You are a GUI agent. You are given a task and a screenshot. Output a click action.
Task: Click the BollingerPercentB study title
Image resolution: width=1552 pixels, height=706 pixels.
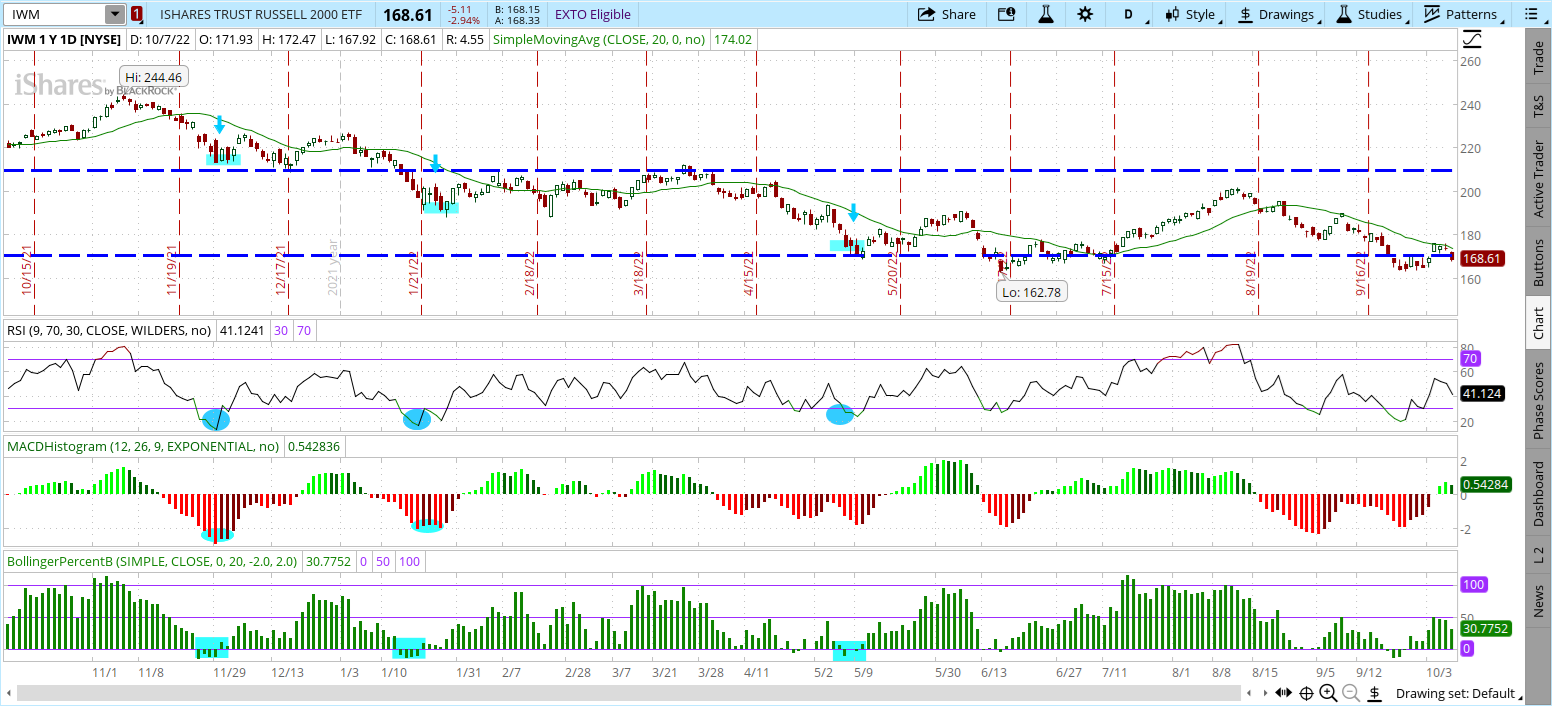[152, 561]
